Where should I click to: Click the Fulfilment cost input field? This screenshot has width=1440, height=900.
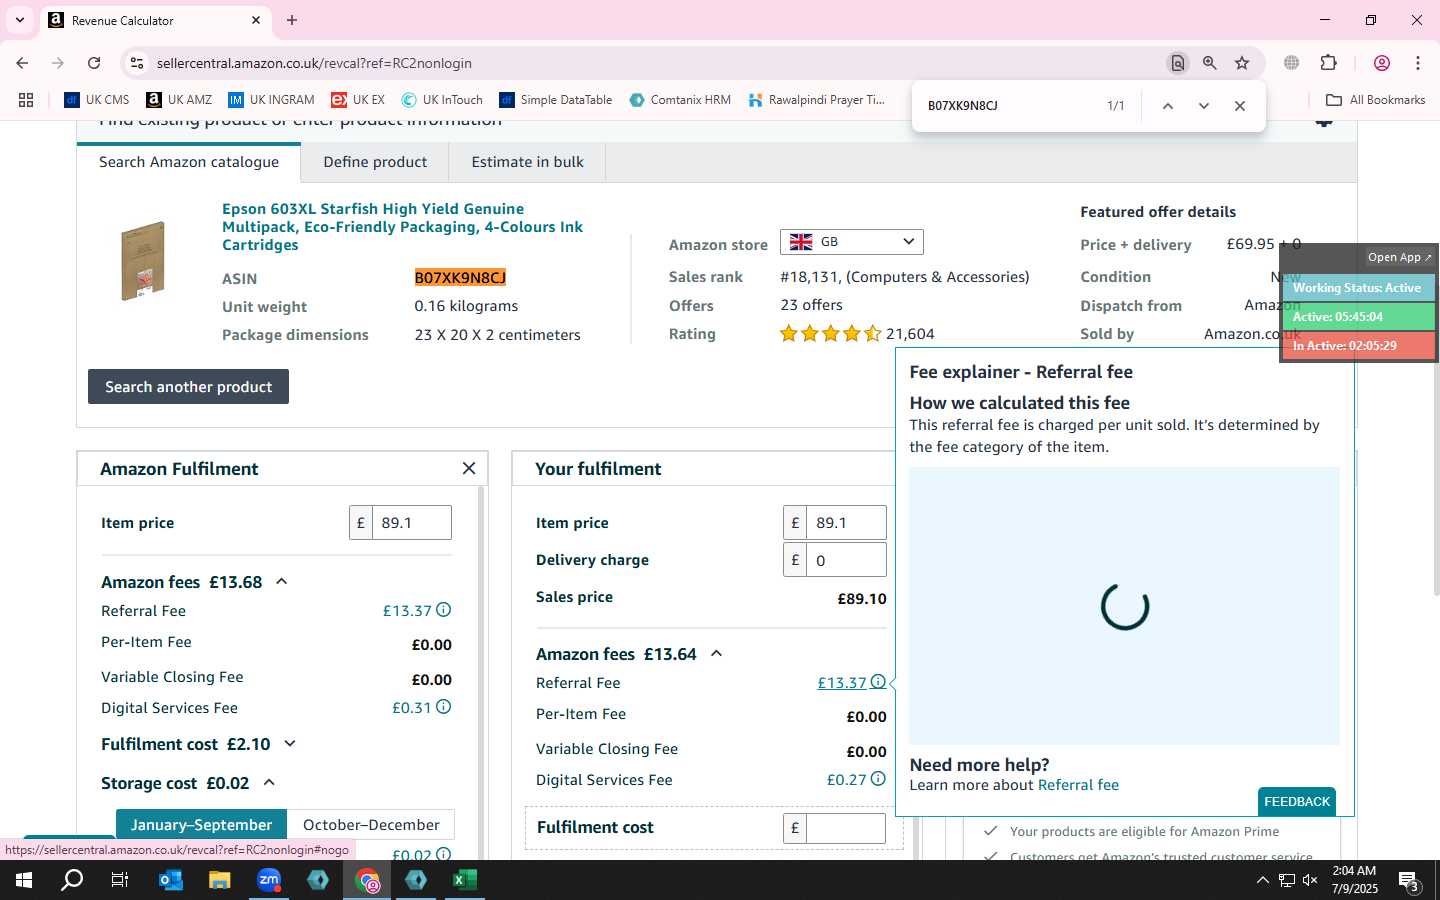coord(846,828)
